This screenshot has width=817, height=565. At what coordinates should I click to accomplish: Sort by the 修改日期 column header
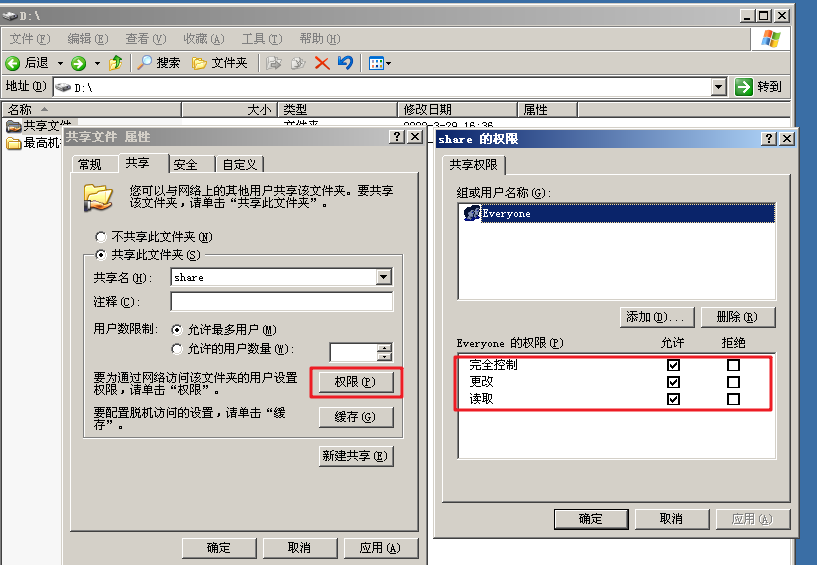(x=457, y=109)
